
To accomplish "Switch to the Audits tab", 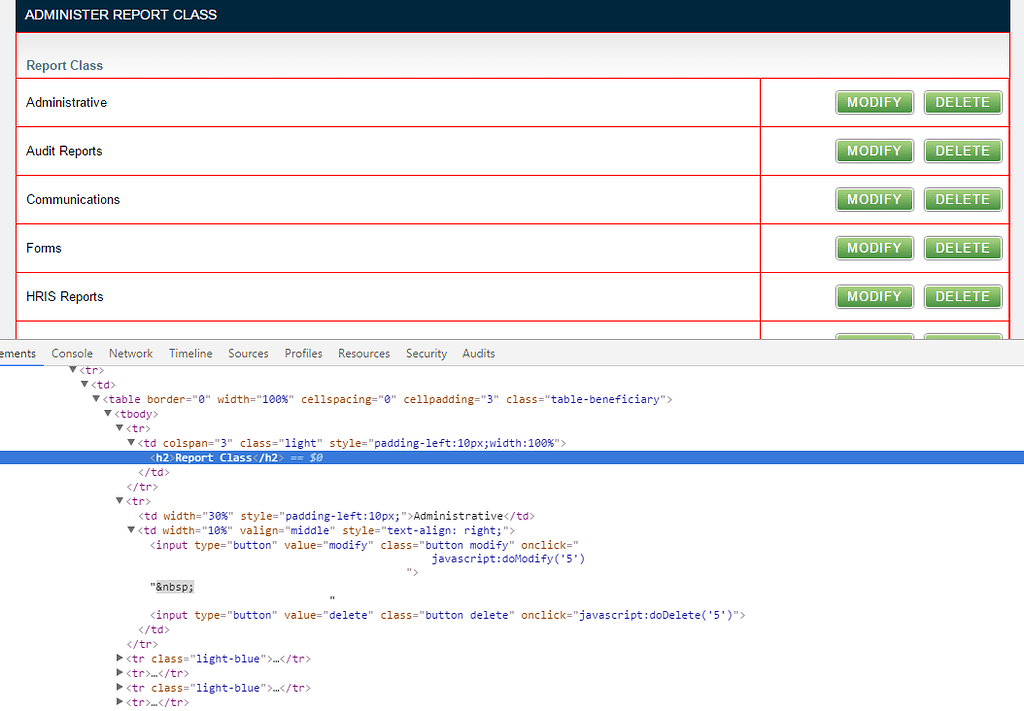I will (478, 353).
